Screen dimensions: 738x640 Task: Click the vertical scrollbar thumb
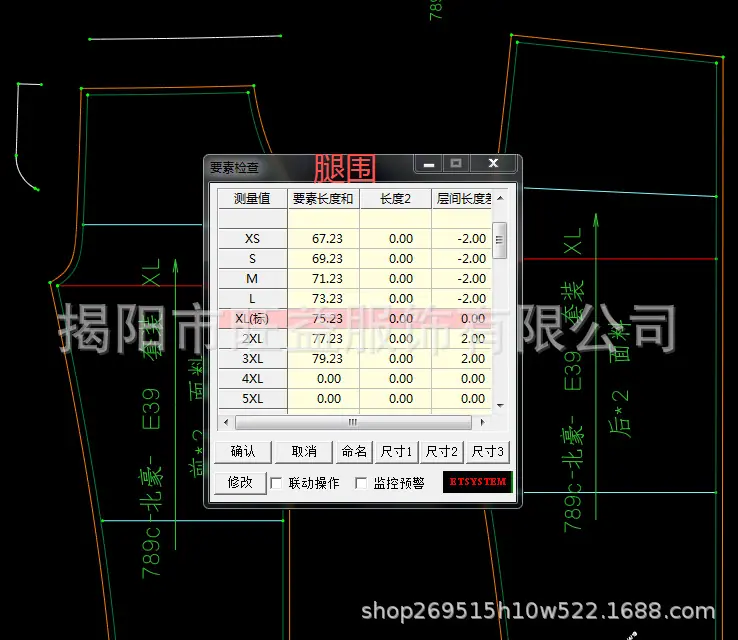point(500,240)
